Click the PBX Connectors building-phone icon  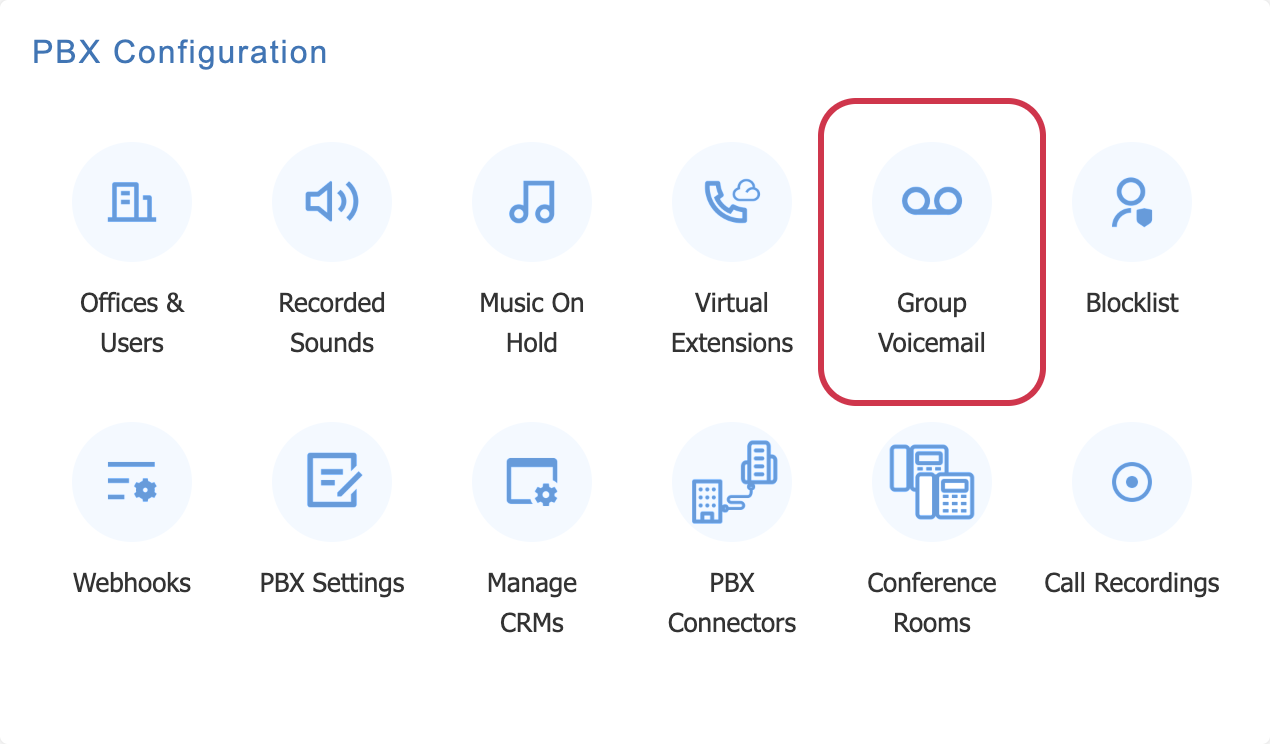(732, 482)
